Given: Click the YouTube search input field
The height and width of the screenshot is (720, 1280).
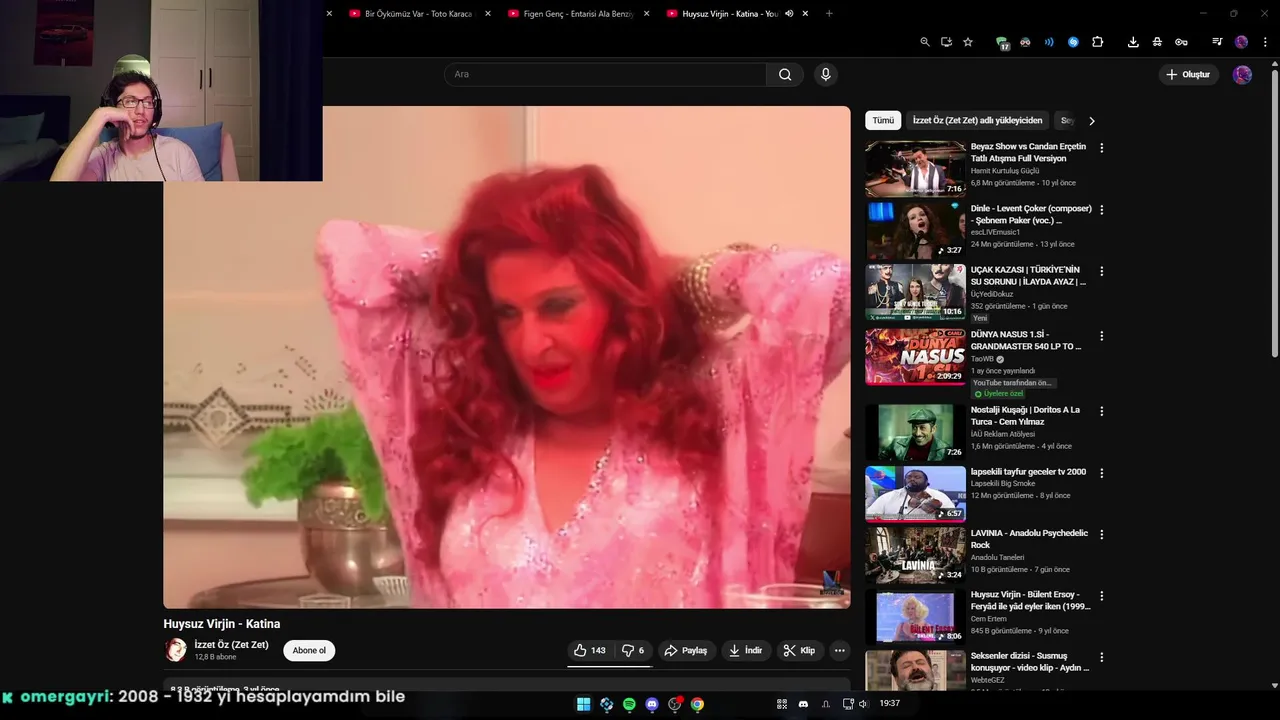Looking at the screenshot, I should coord(605,74).
